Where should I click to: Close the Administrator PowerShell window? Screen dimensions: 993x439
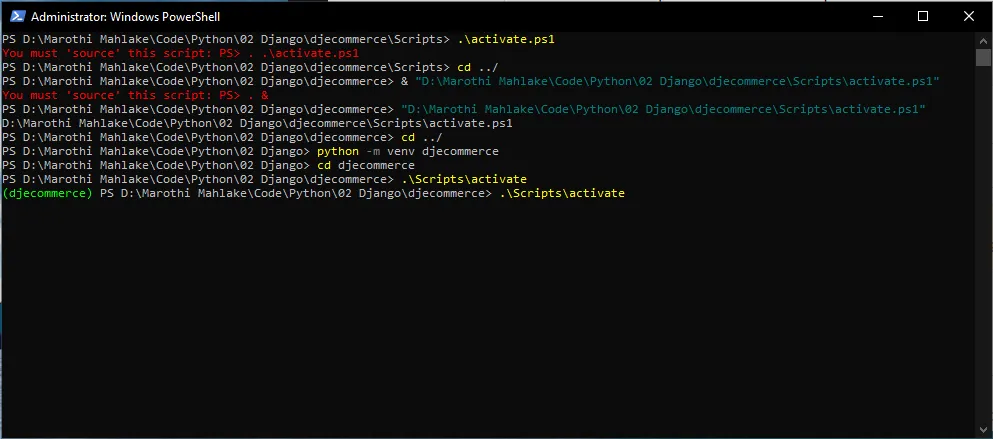[x=968, y=16]
